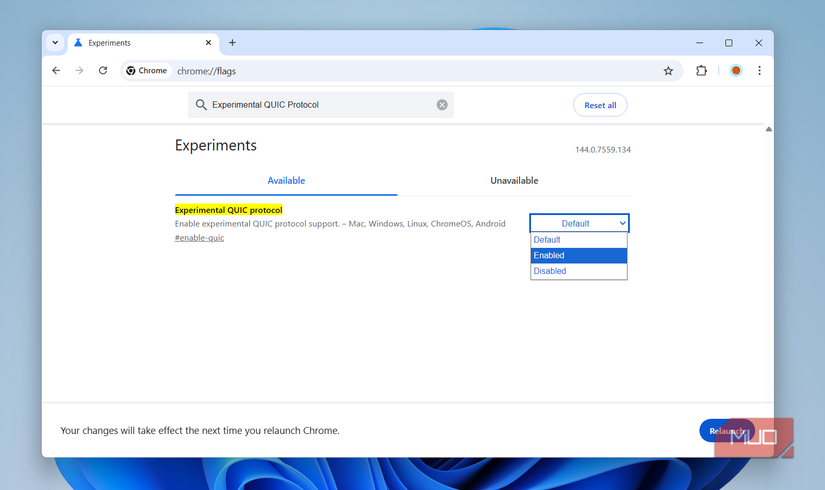Switch to the Unavailable tab
Screen dimensions: 825x490
pos(514,181)
